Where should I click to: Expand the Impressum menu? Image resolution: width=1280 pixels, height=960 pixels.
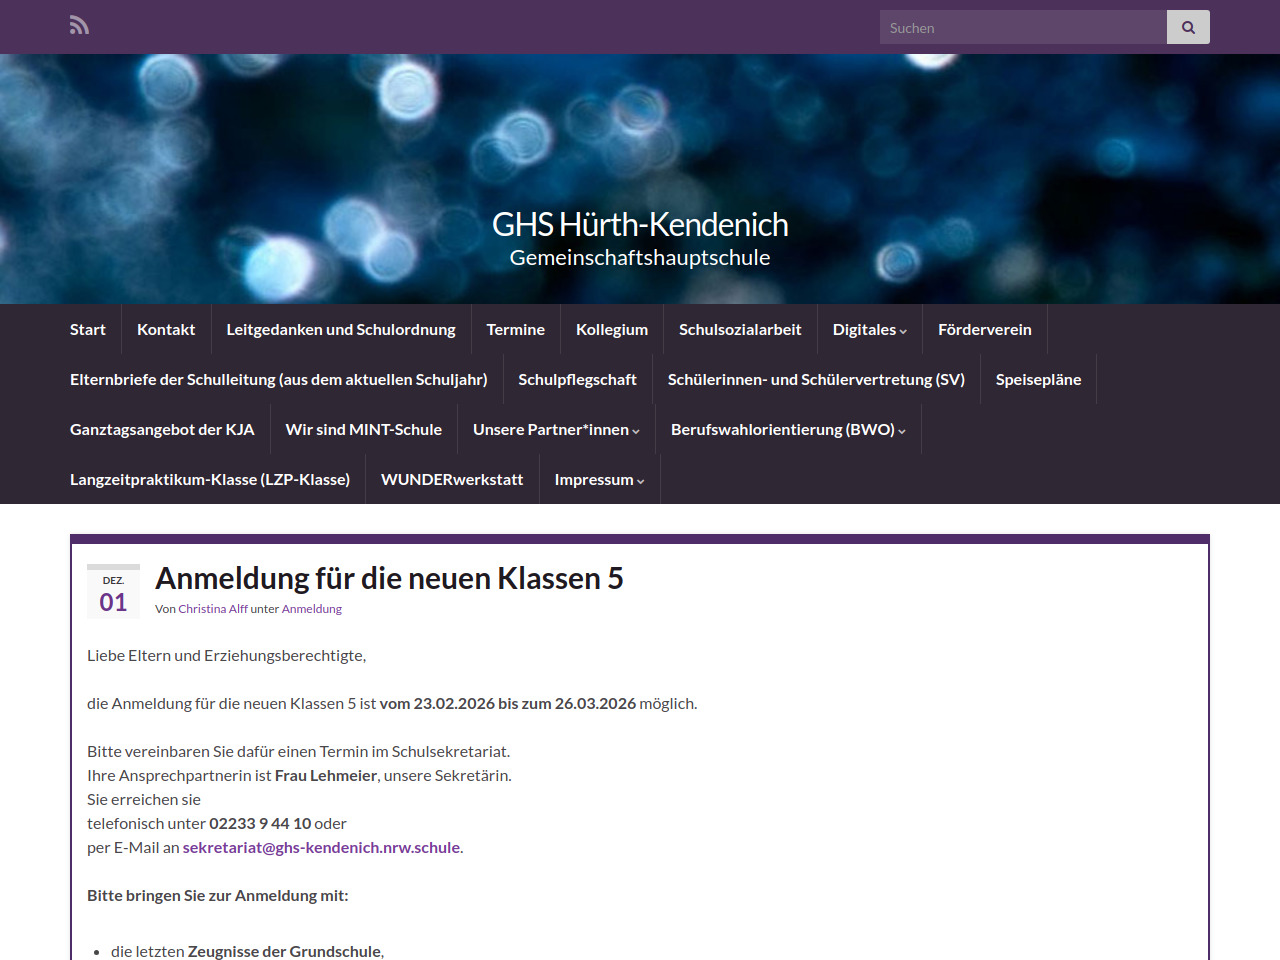(x=599, y=480)
